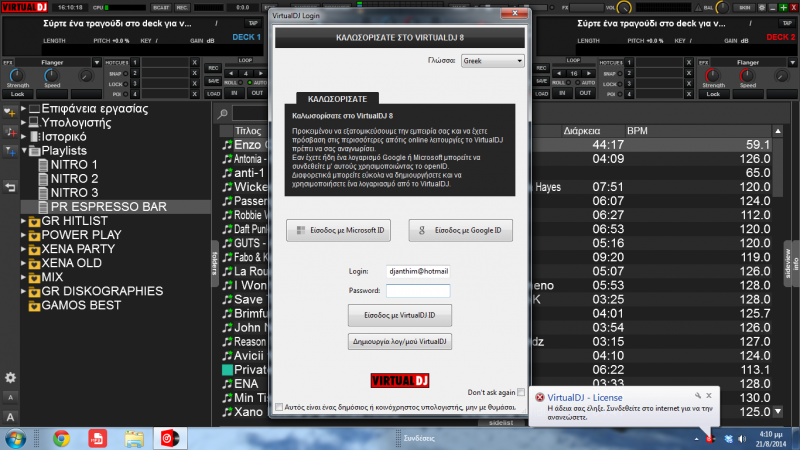Click the add filter folder icon
The height and width of the screenshot is (450, 800).
pyautogui.click(x=10, y=151)
